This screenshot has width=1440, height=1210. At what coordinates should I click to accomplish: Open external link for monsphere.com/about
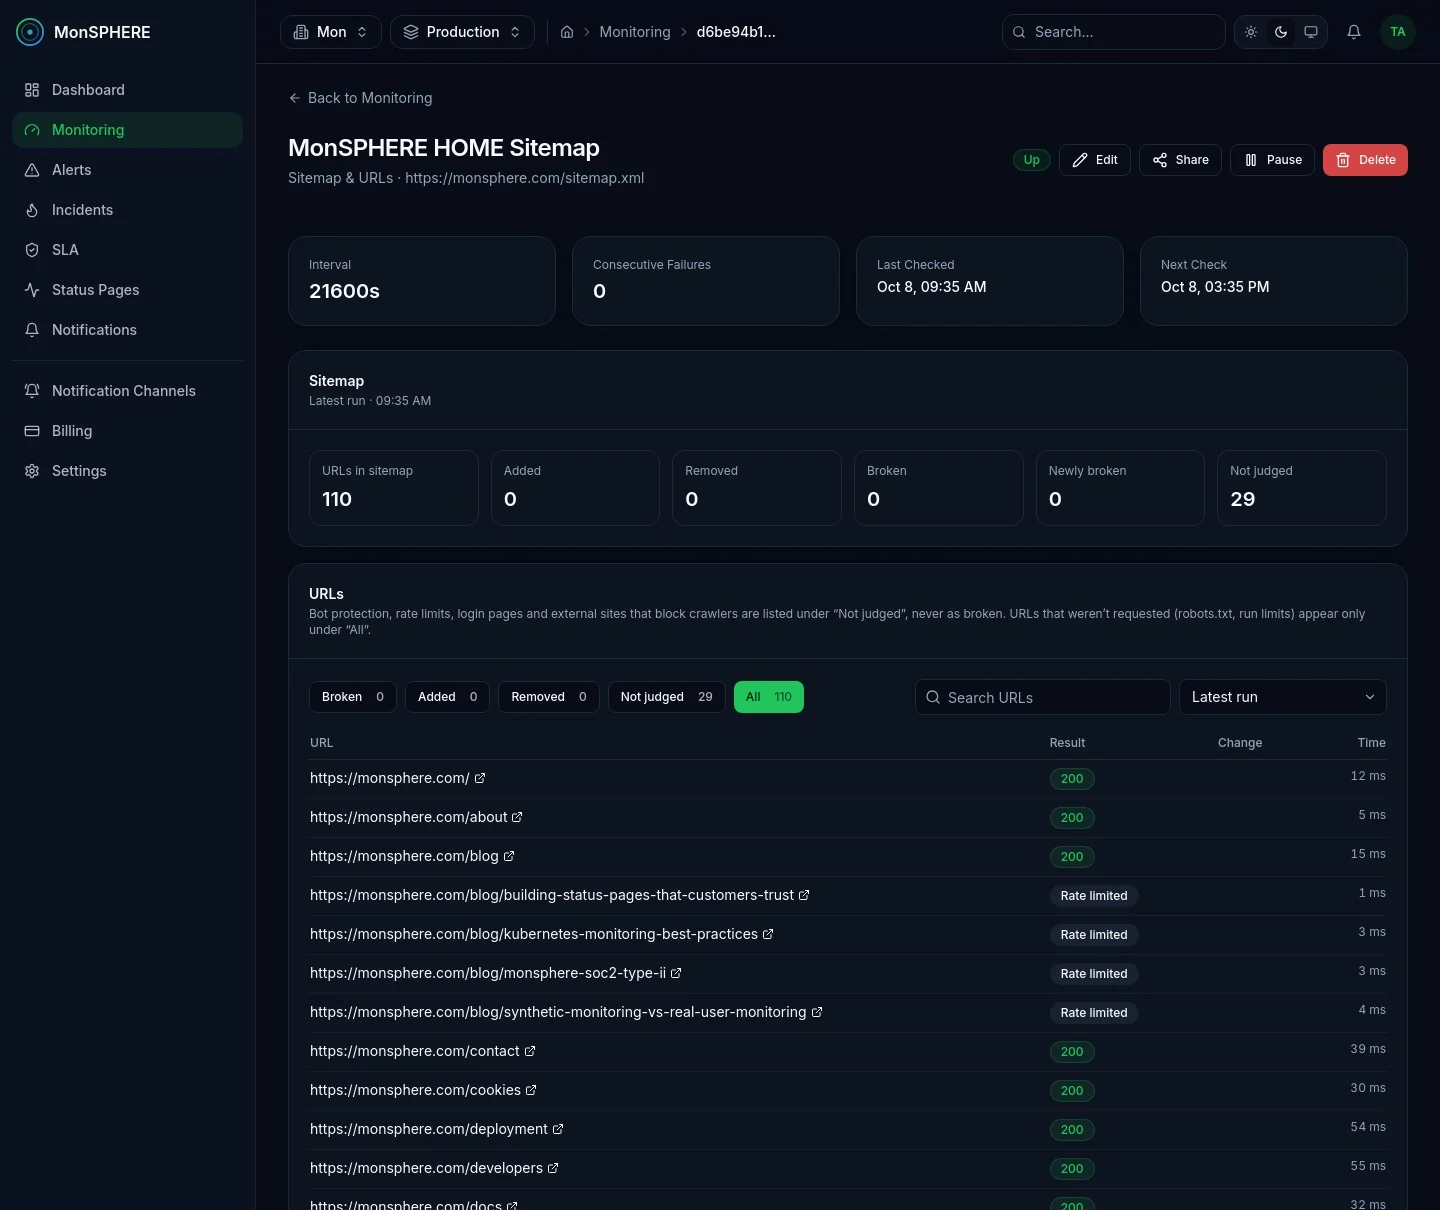517,817
